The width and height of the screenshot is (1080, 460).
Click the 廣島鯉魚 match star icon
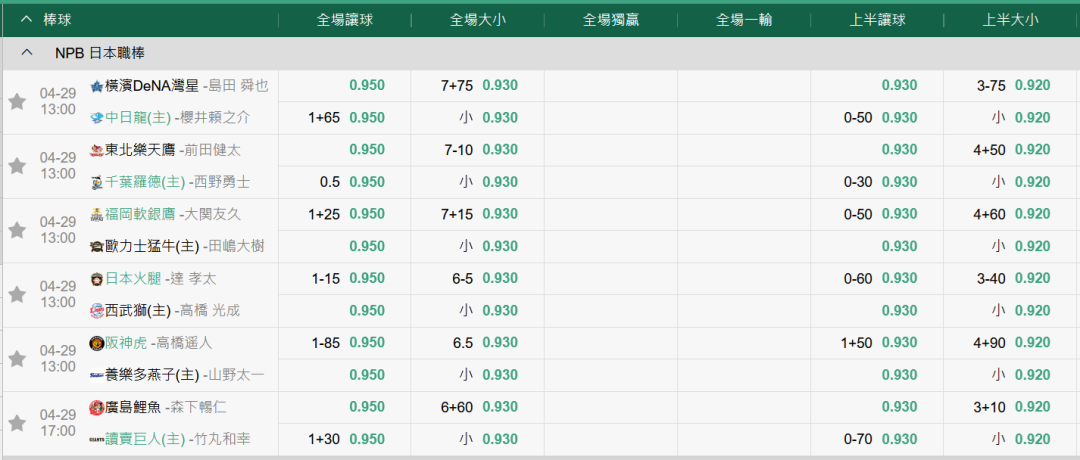coord(17,423)
